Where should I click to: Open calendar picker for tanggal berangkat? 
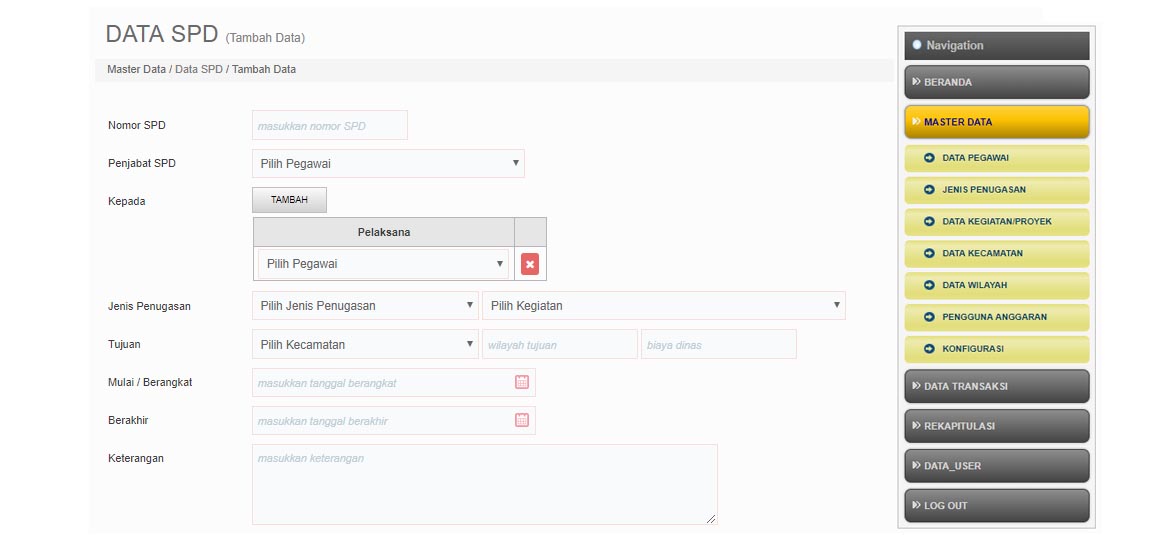(522, 382)
